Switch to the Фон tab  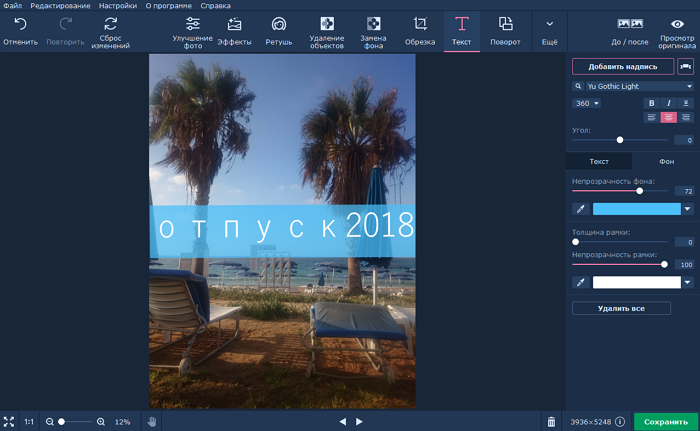click(666, 161)
